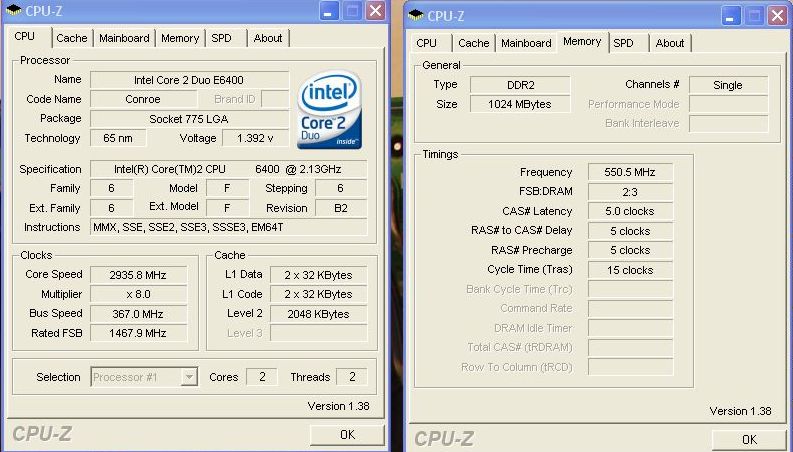Click the empty Level 3 cache field
The height and width of the screenshot is (452, 793).
point(318,333)
